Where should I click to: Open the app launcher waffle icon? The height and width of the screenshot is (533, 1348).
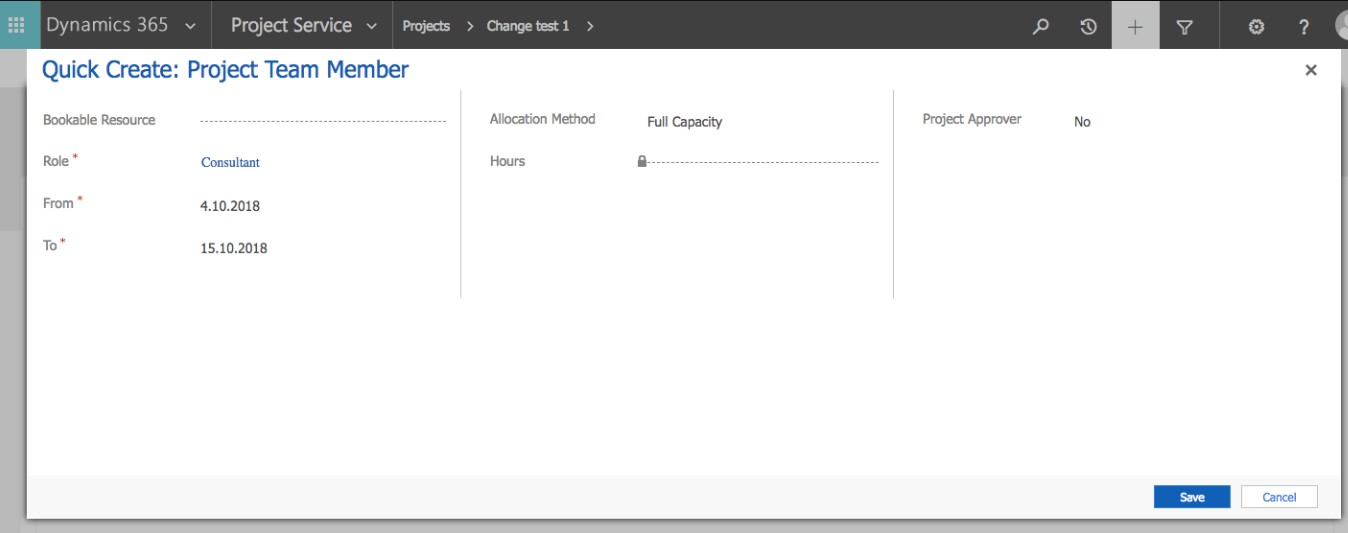coord(17,25)
